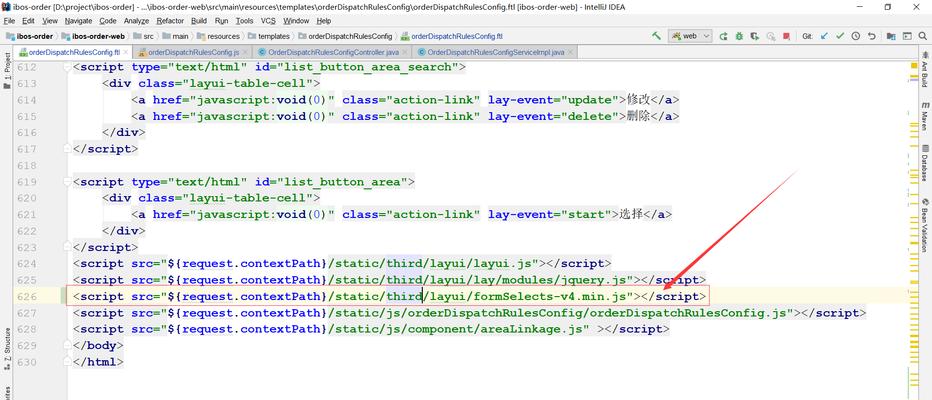Open the Ant Build tool window
932x400 pixels.
point(925,69)
